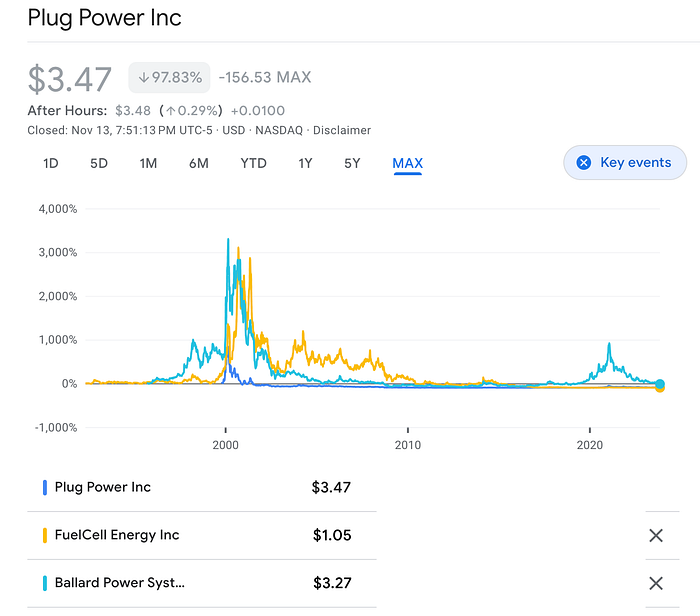Click the -156.53 MAX change text
Viewport: 700px width, 616px height.
[265, 77]
